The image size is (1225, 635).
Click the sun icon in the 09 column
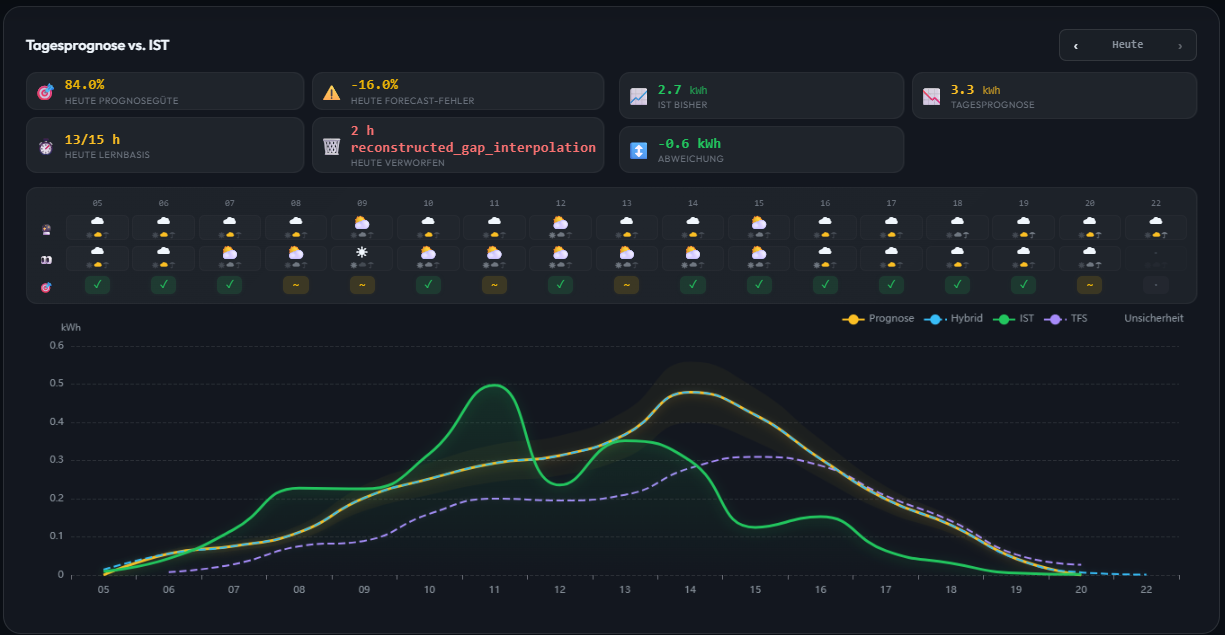(x=362, y=254)
